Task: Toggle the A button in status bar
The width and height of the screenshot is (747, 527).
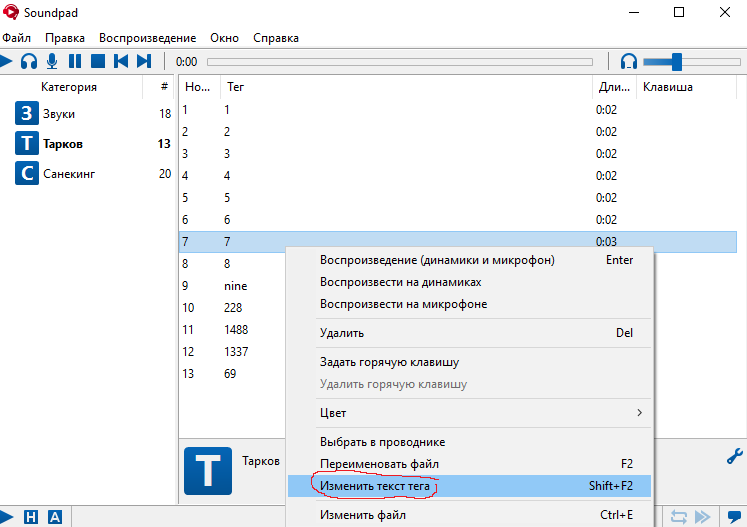Action: [55, 517]
